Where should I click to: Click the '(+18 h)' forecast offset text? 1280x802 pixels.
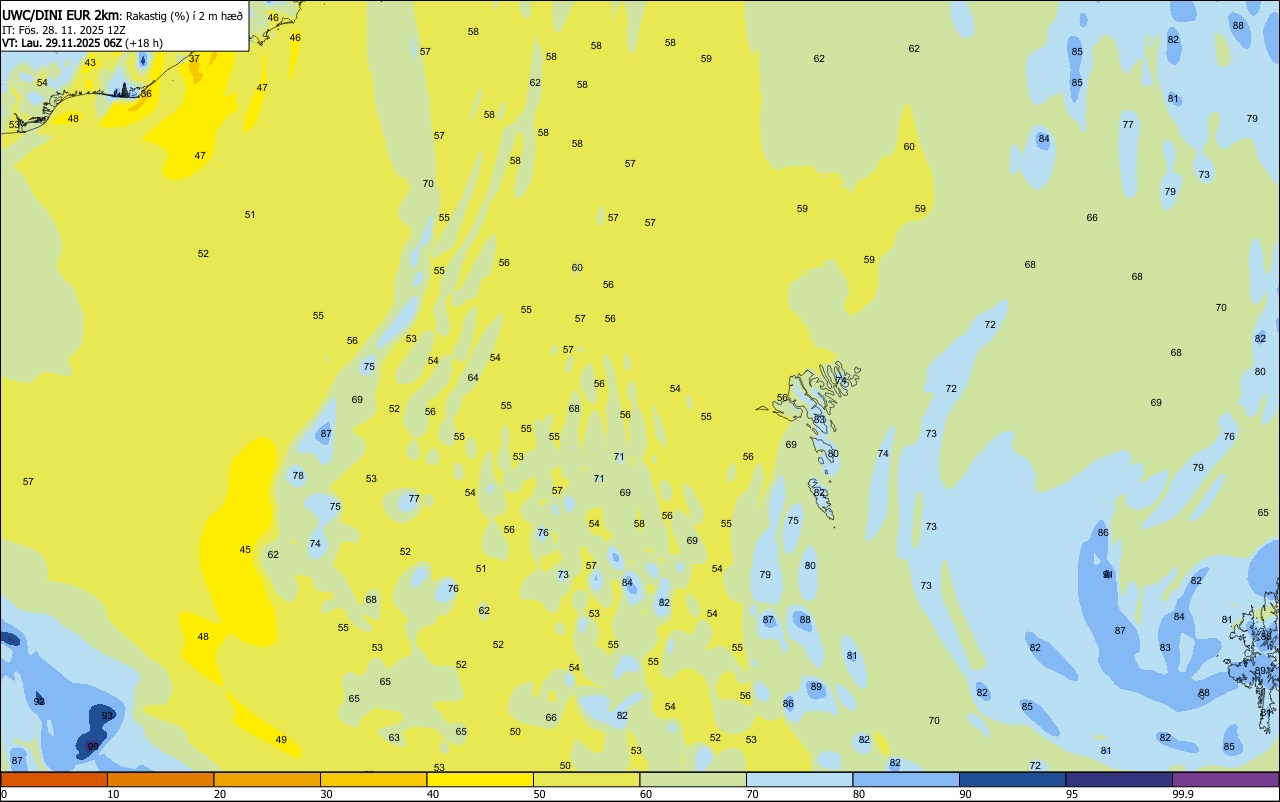pos(144,43)
